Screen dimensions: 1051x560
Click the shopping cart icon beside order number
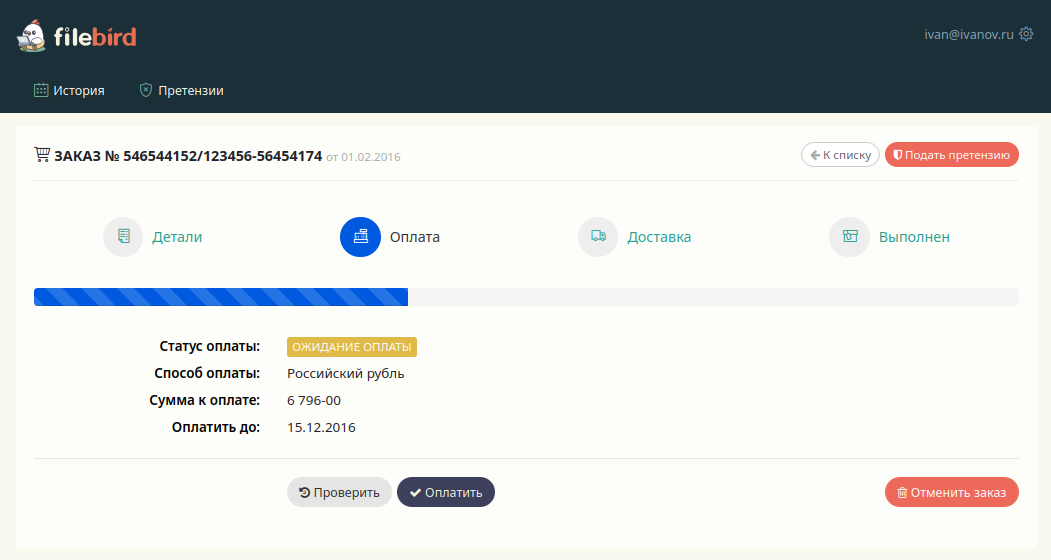(42, 155)
